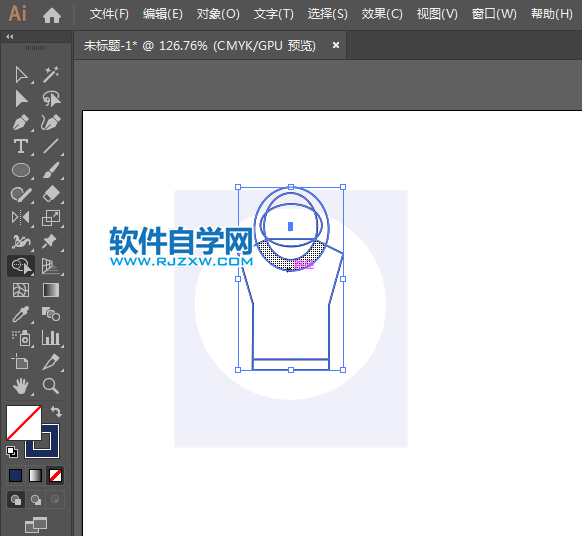This screenshot has width=582, height=536.
Task: Open the 文件(F) menu
Action: click(109, 14)
